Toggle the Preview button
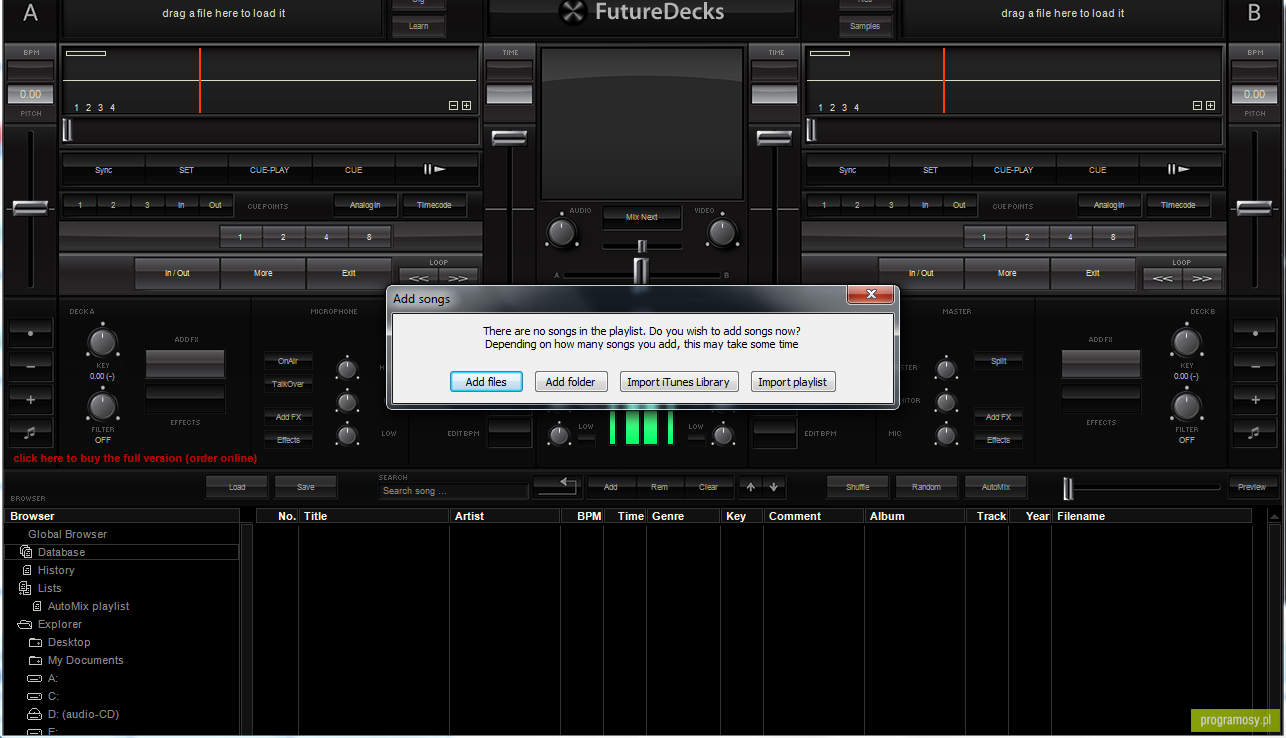Image resolution: width=1286 pixels, height=738 pixels. click(1252, 487)
